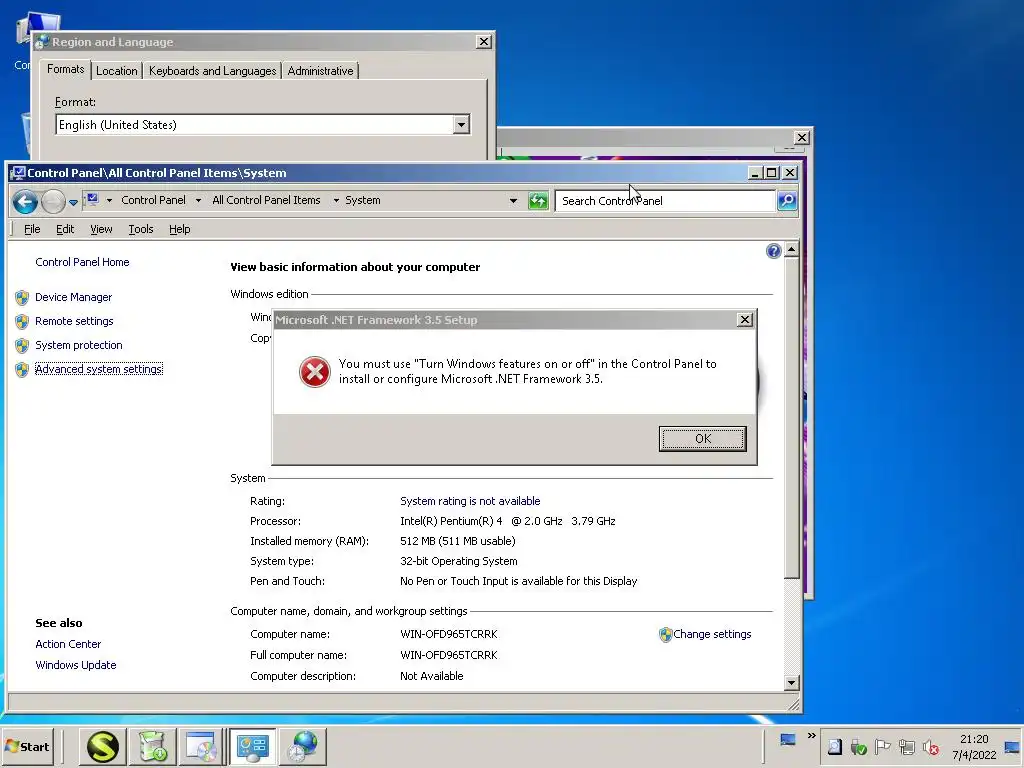This screenshot has height=768, width=1024.
Task: Click OK in the .NET Framework Setup dialog
Action: pos(702,438)
